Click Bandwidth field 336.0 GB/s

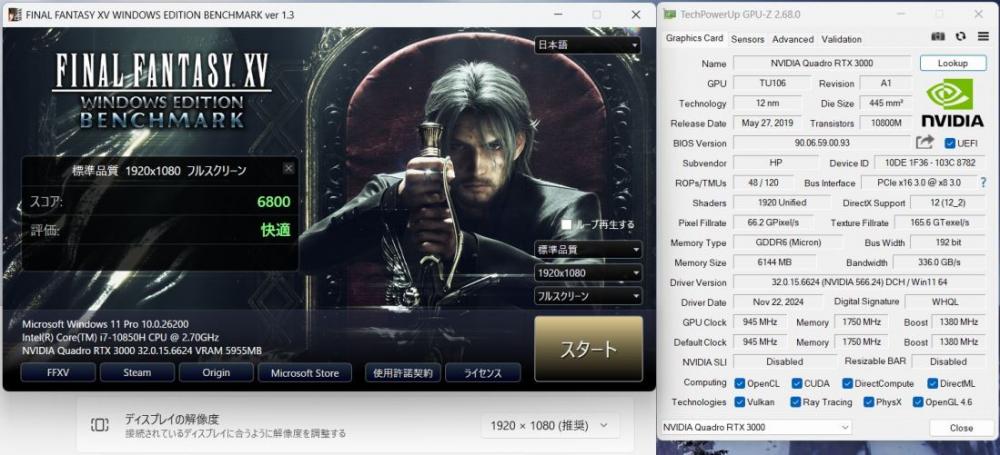[939, 262]
